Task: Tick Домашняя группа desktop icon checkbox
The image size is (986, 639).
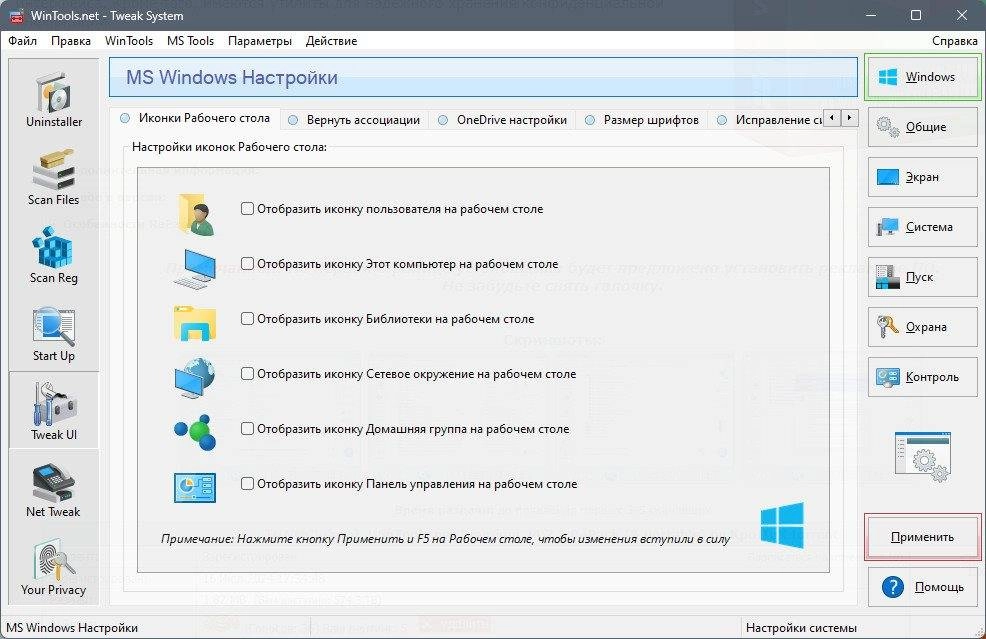Action: point(247,428)
